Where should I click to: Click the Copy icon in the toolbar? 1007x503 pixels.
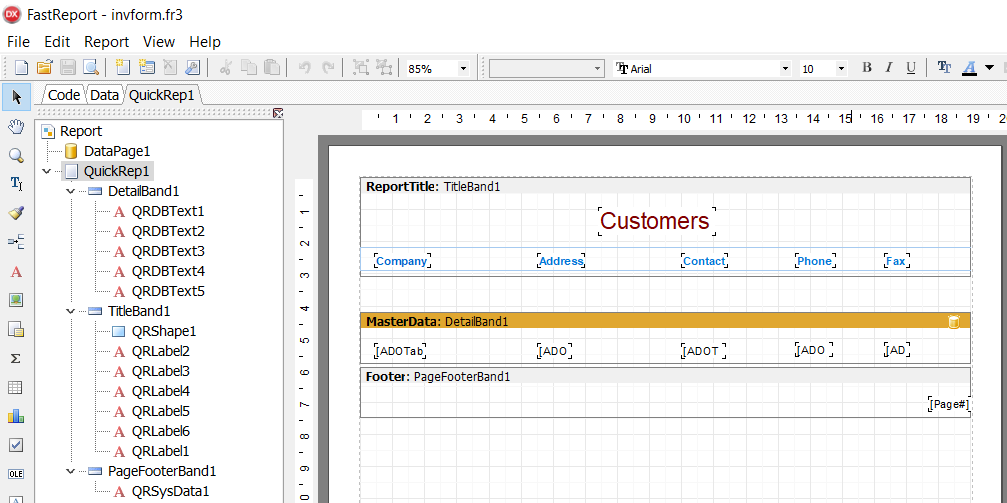[x=249, y=68]
